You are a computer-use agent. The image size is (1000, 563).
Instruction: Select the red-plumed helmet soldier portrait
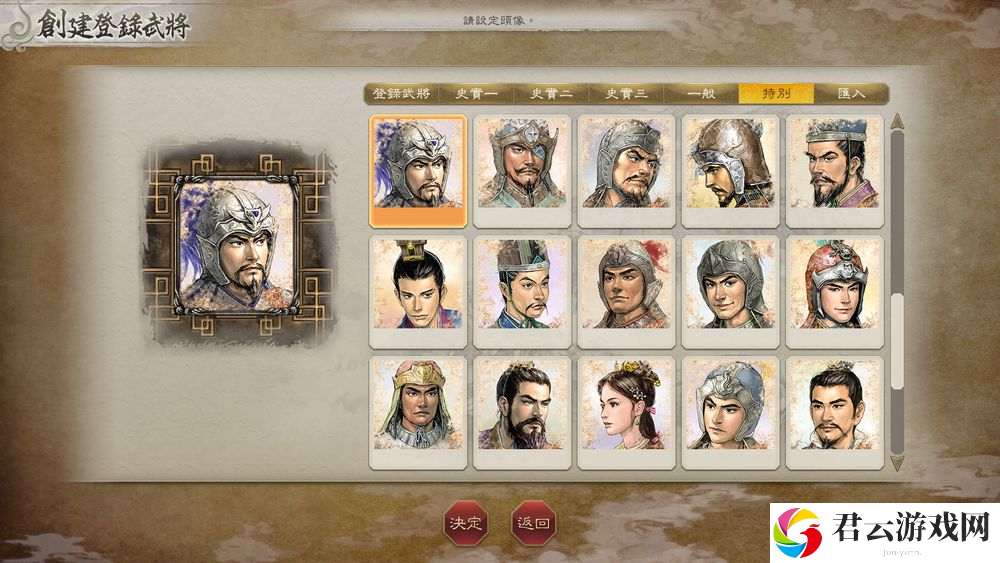point(626,291)
